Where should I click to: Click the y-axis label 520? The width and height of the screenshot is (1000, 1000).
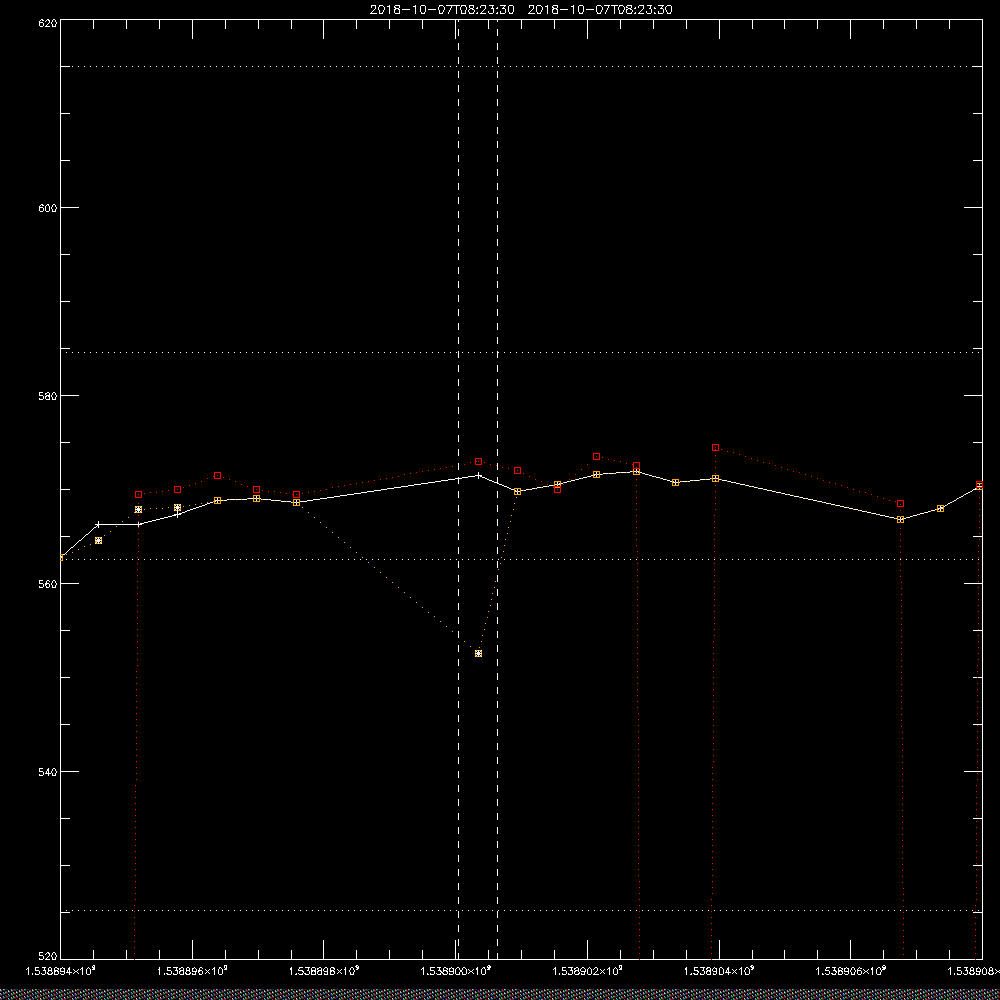(x=49, y=956)
